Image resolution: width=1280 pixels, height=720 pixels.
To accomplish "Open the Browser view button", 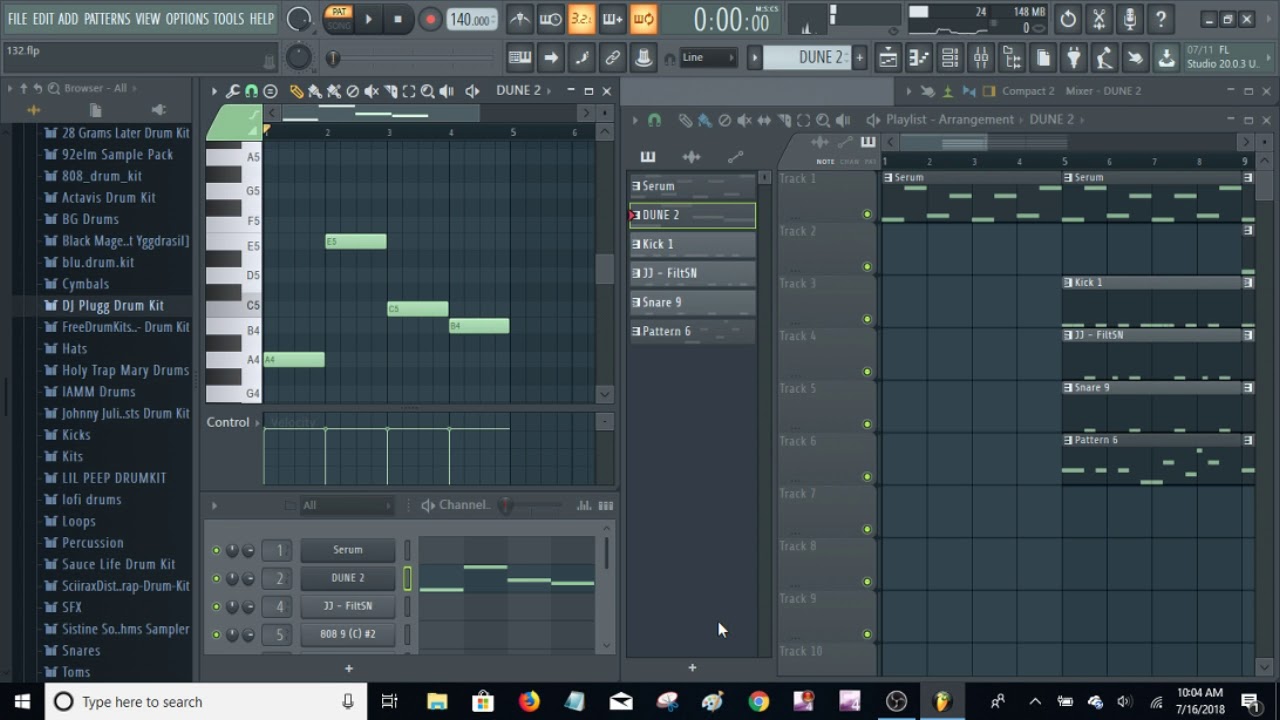I will point(1012,58).
